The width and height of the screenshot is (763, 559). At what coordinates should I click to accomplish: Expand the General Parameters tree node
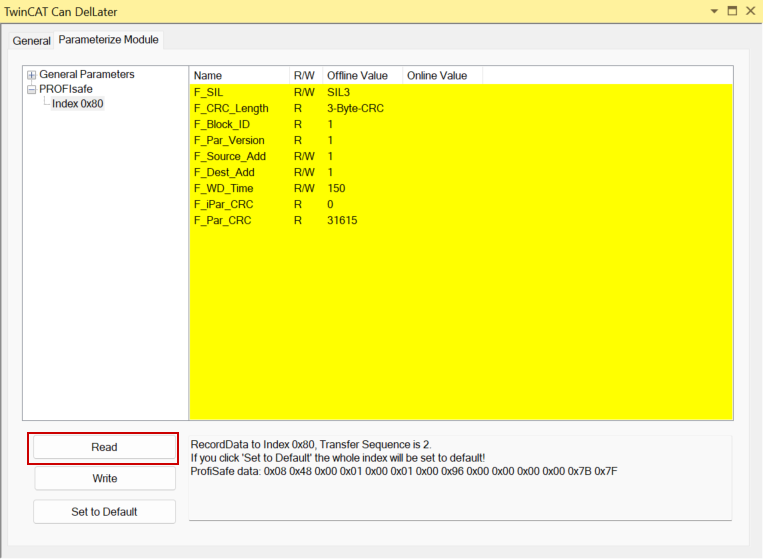32,75
